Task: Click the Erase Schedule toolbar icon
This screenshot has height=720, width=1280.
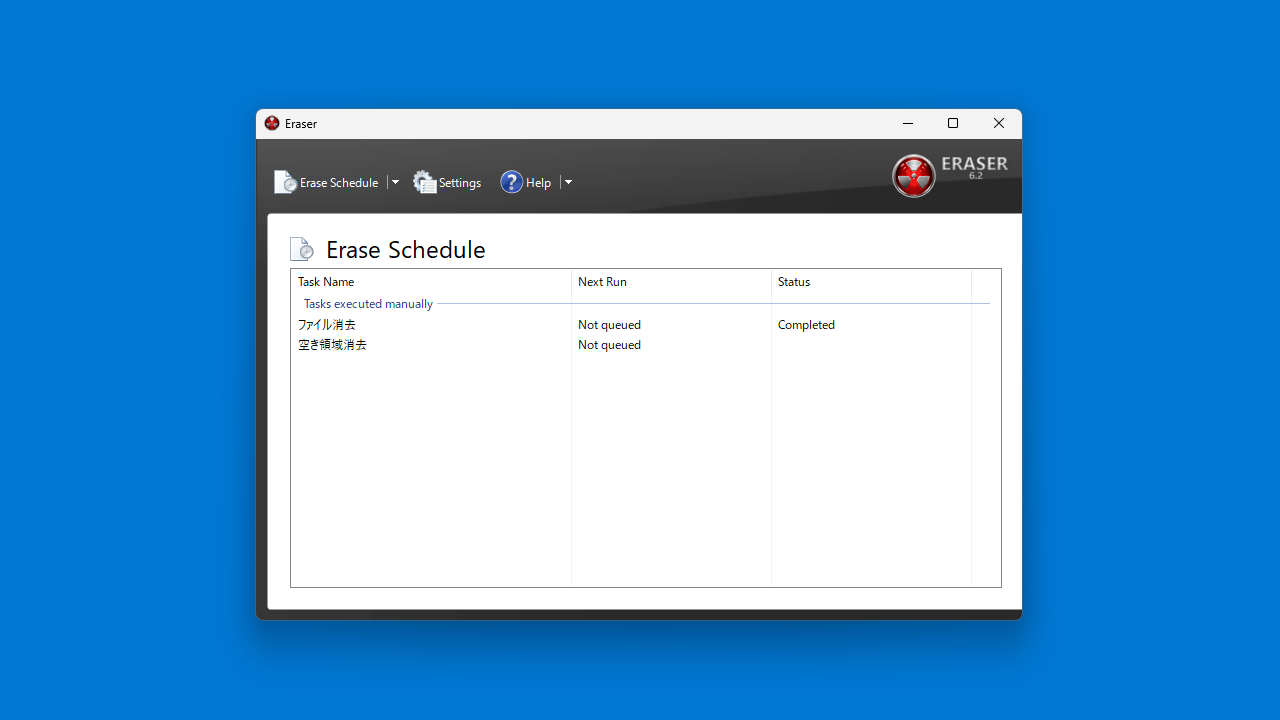Action: [285, 182]
